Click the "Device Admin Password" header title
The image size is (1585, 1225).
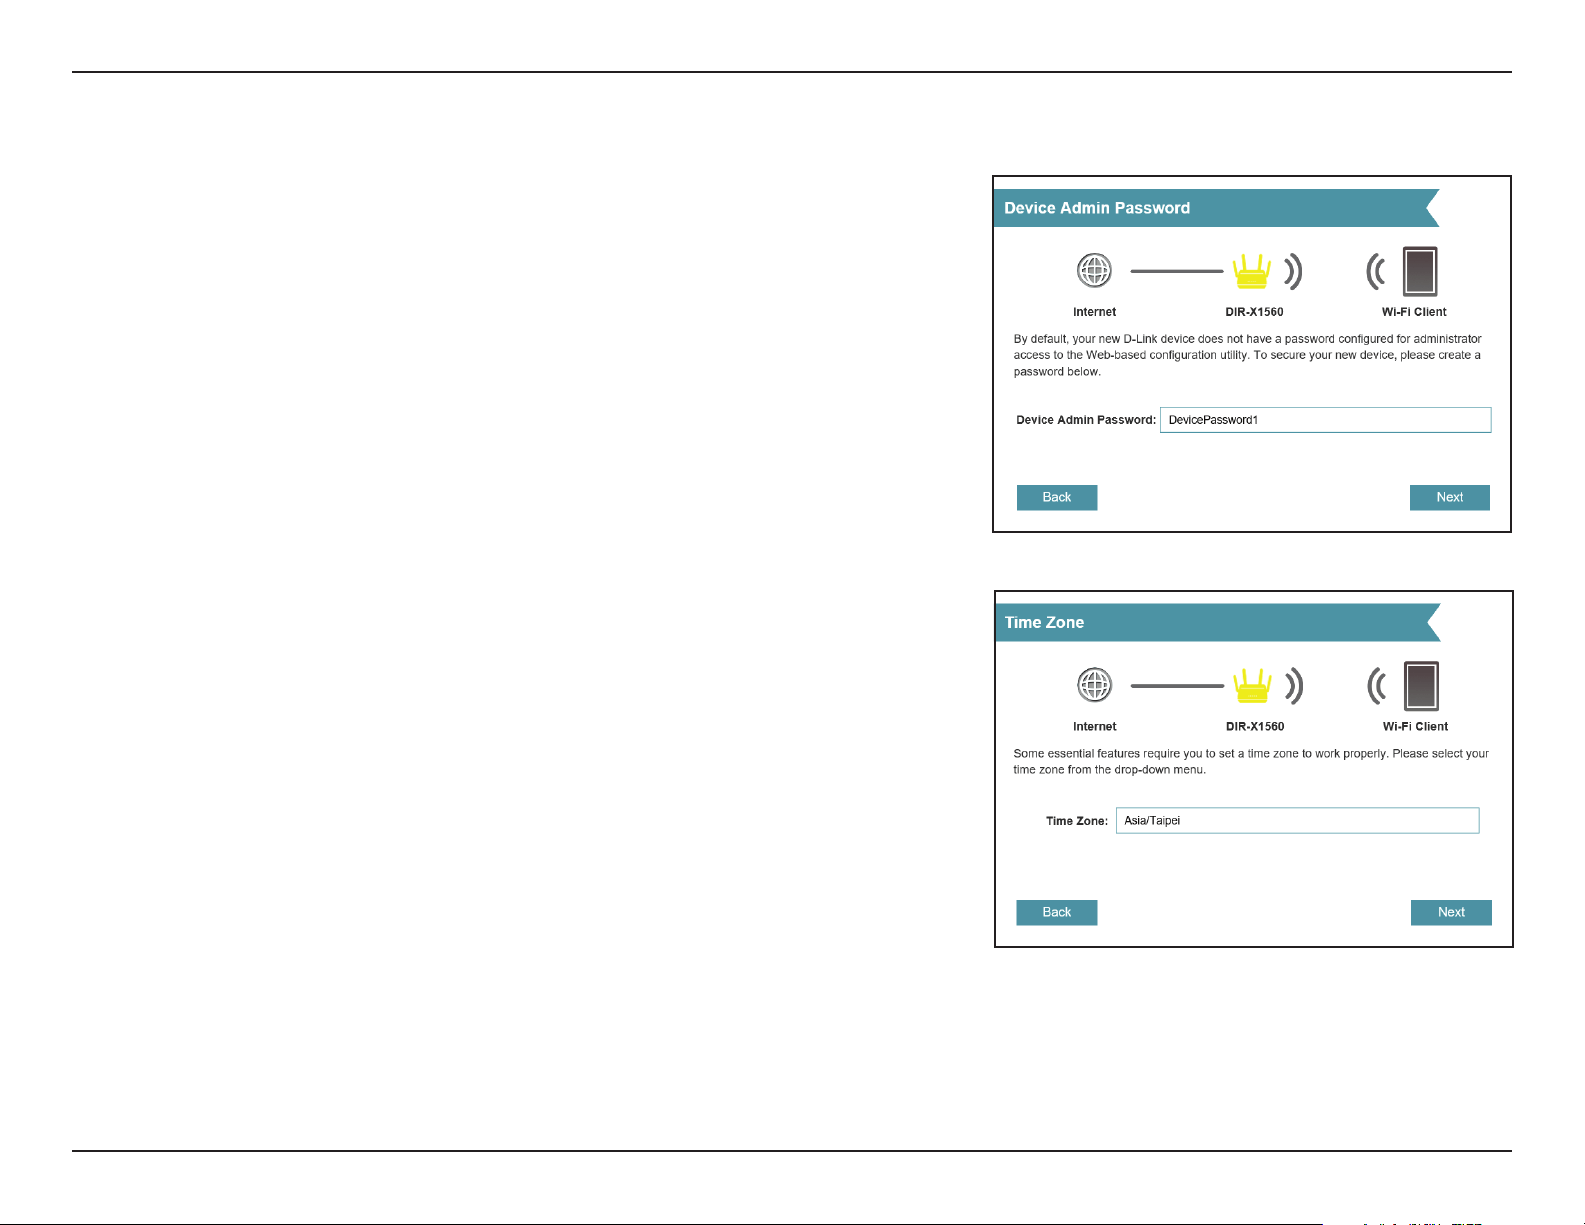[x=1097, y=208]
